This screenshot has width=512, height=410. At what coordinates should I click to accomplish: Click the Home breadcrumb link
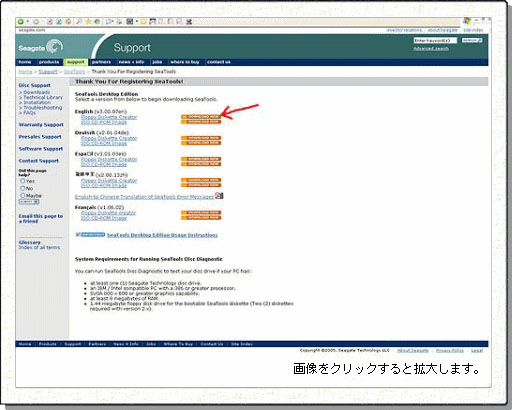pos(25,72)
